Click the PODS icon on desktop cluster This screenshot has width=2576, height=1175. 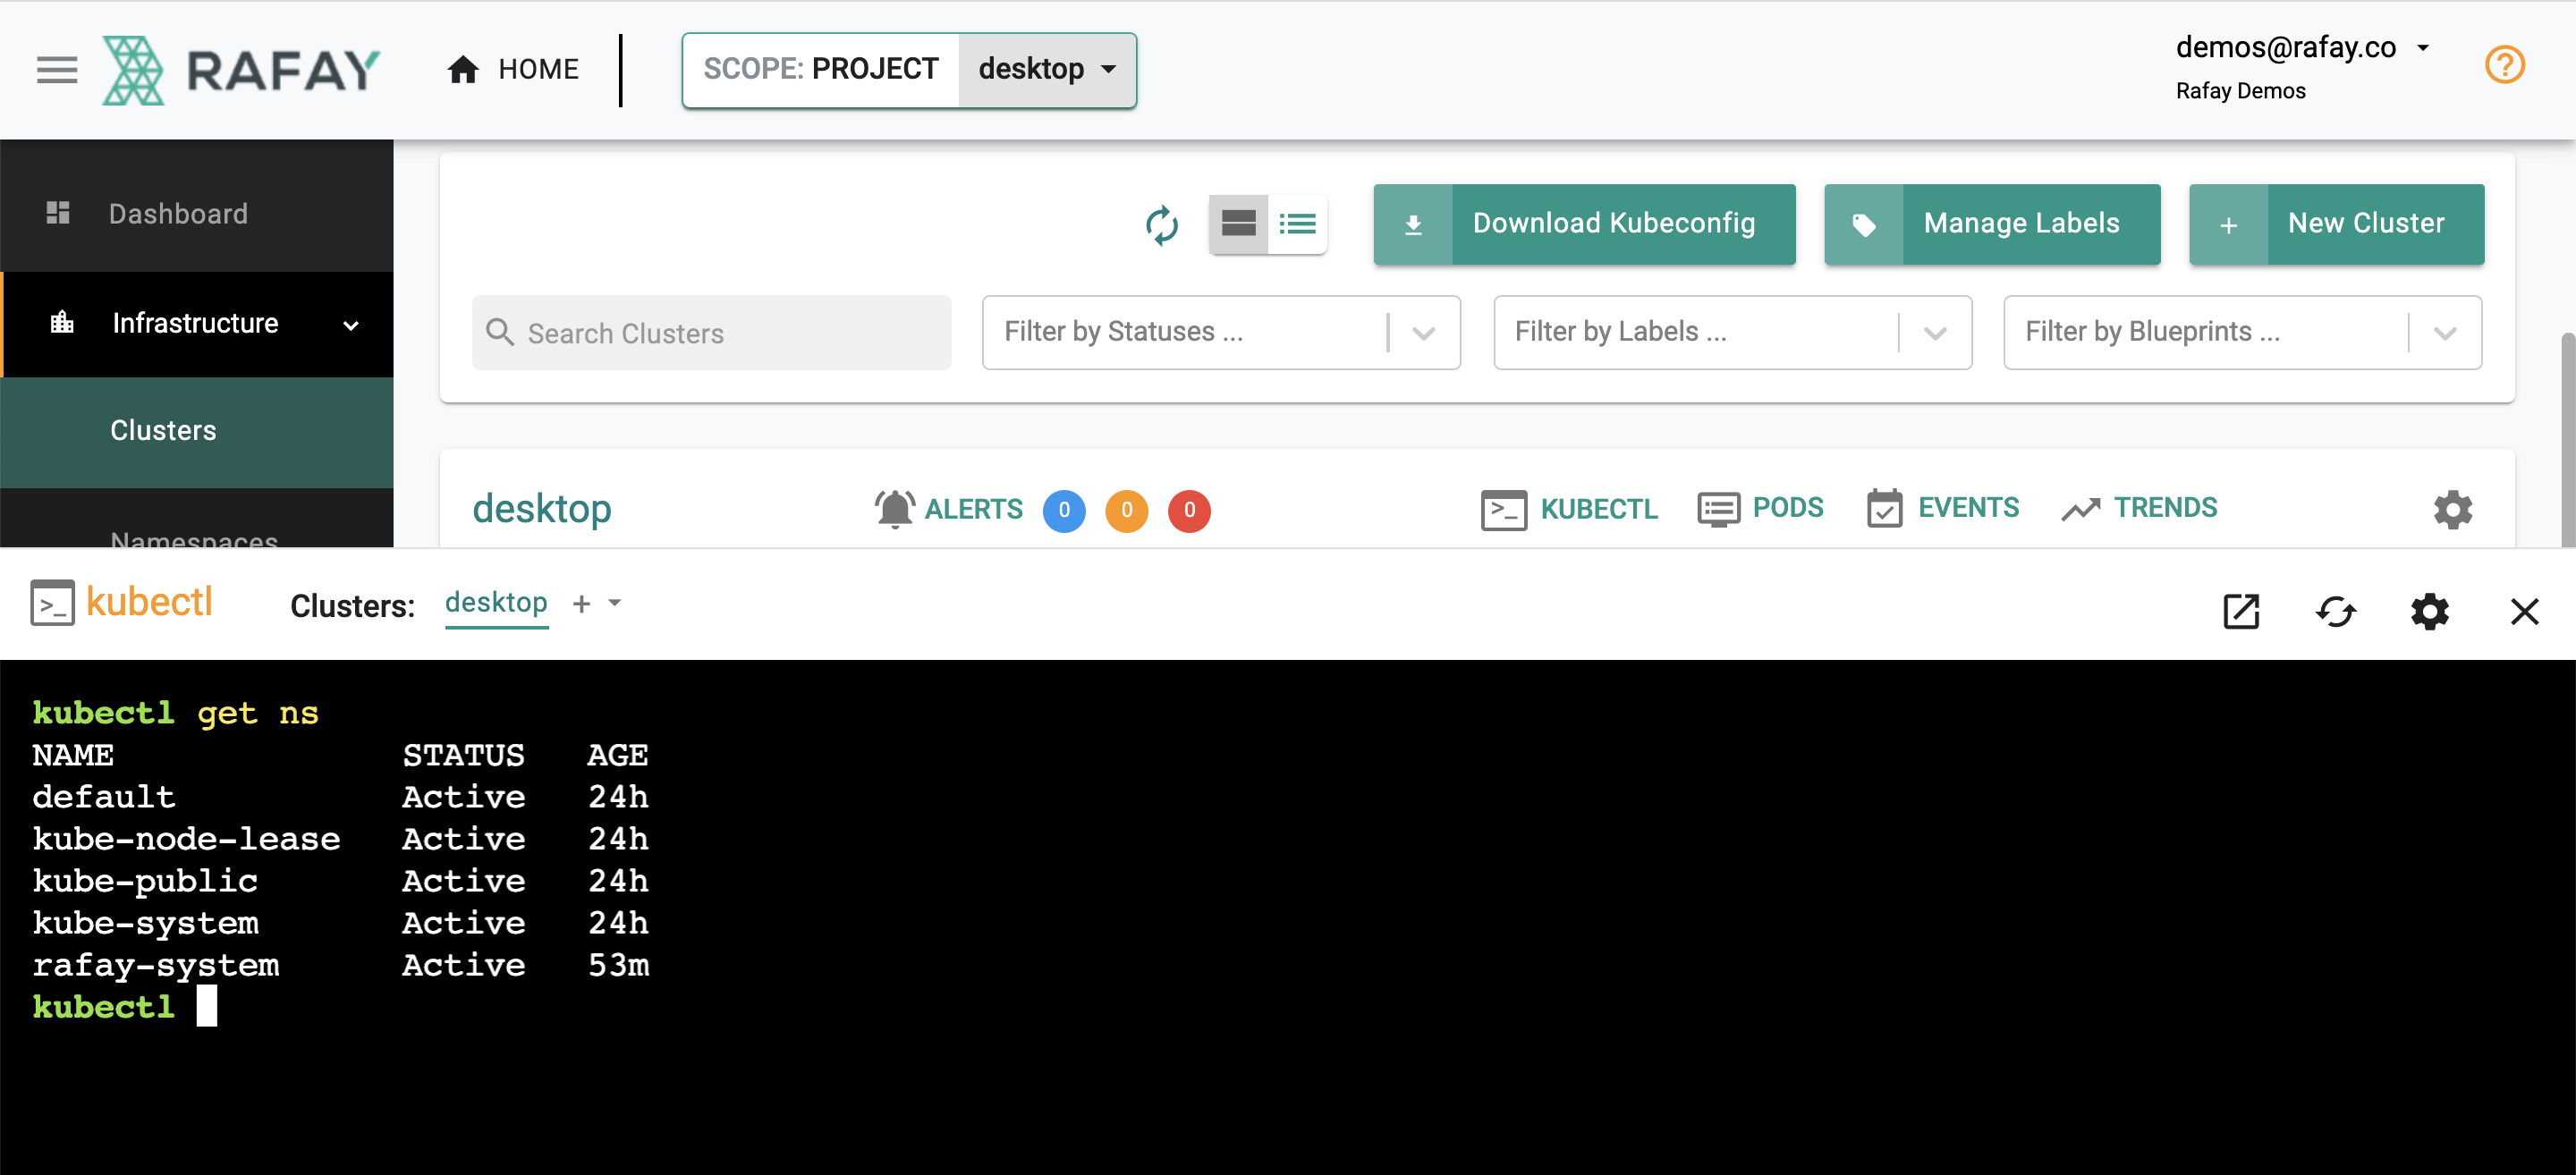(x=1718, y=509)
